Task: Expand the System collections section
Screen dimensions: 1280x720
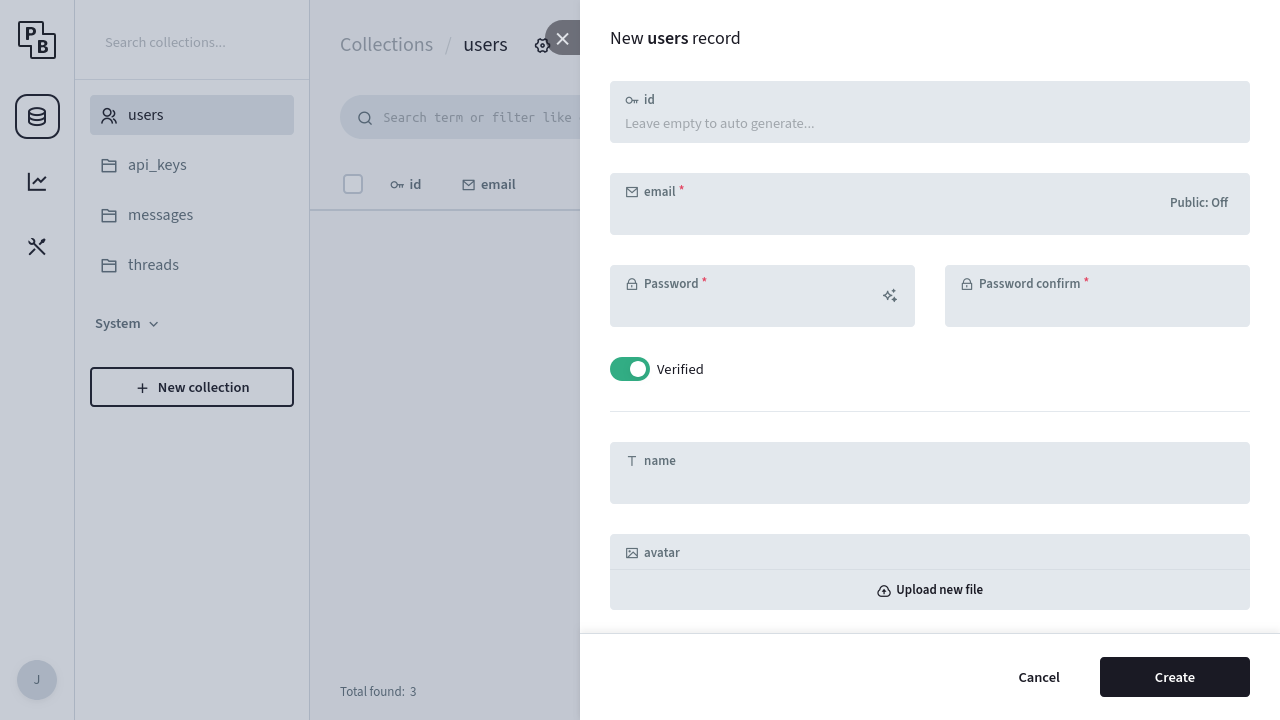Action: 127,323
